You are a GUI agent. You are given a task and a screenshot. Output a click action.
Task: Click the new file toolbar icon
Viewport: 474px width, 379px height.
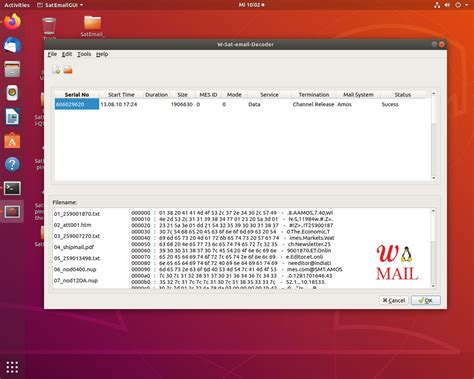(x=56, y=70)
